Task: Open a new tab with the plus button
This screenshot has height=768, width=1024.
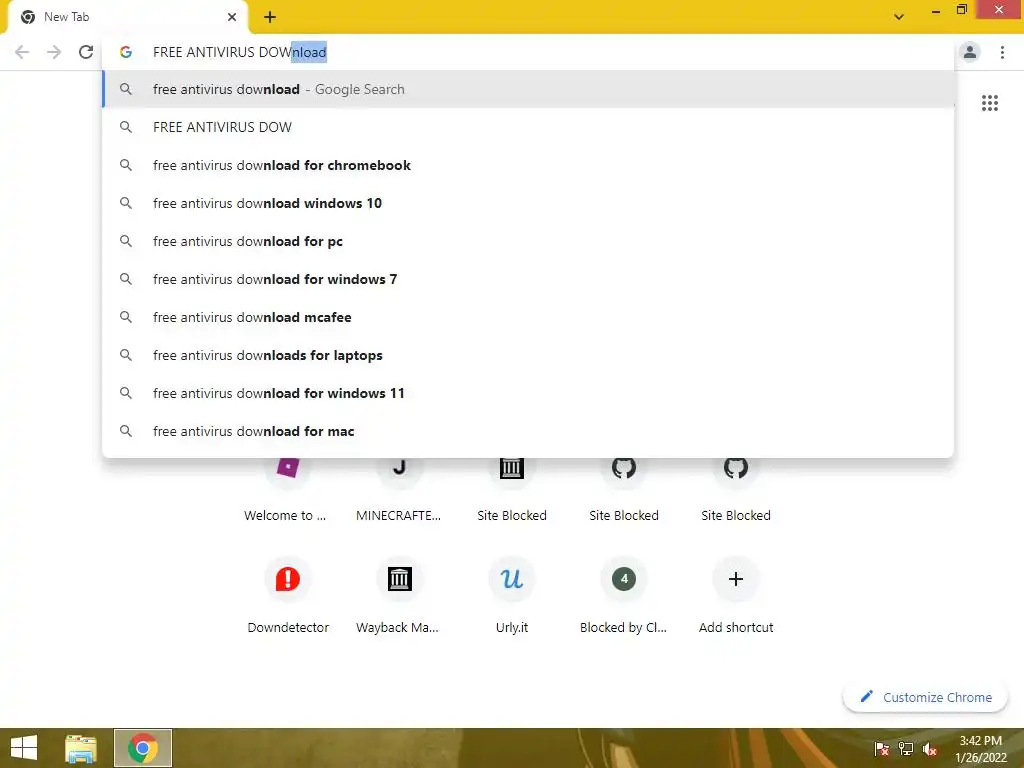Action: click(270, 17)
